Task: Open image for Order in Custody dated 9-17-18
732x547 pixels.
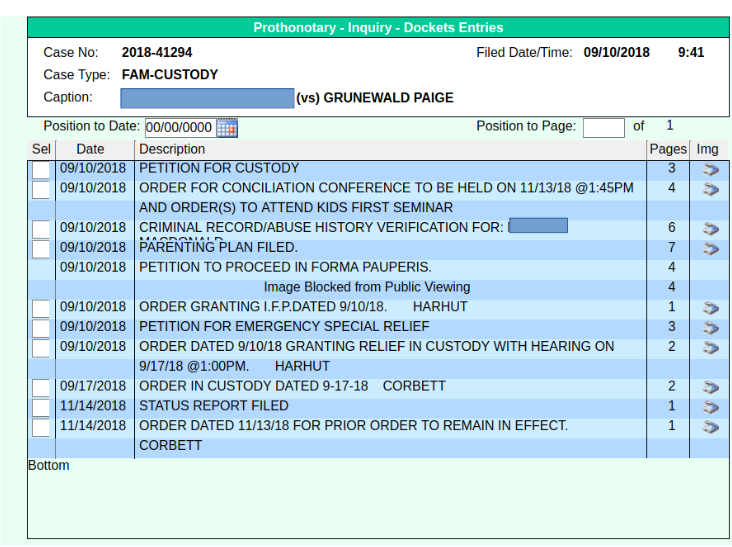Action: [710, 387]
